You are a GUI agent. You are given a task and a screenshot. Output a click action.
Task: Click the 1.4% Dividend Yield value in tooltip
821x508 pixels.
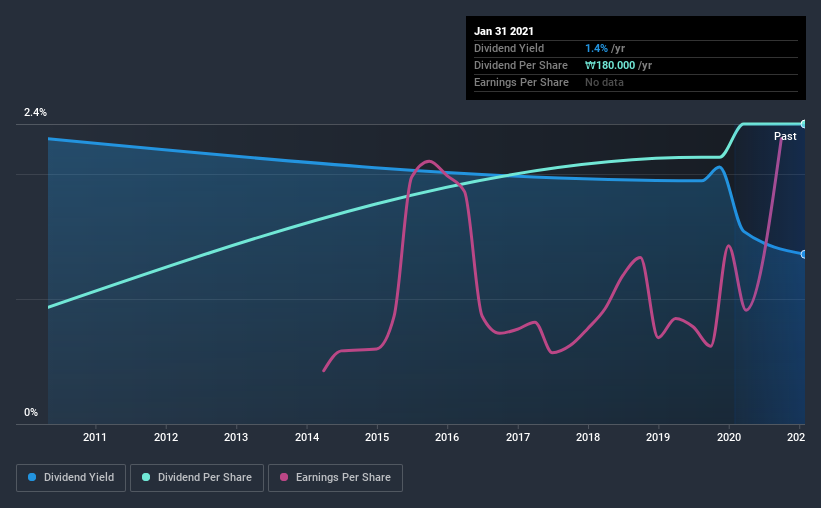tap(596, 48)
